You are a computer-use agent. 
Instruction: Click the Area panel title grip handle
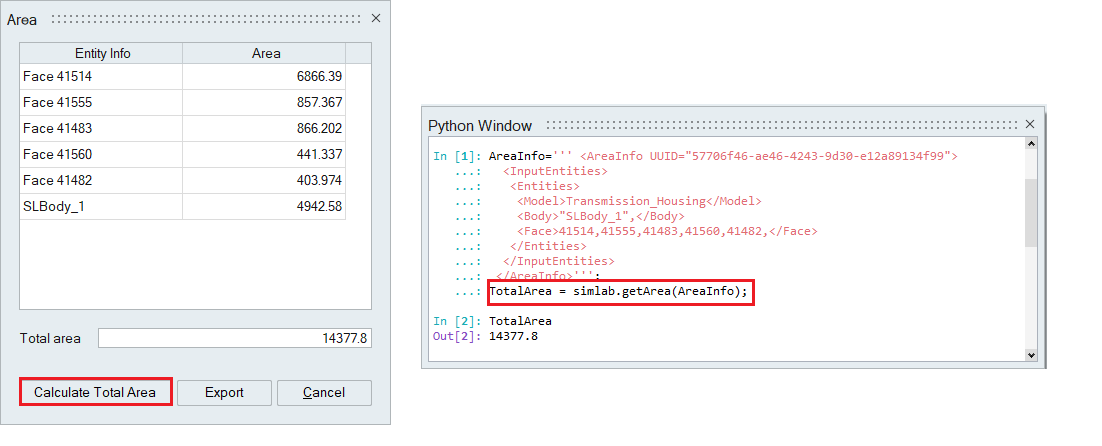(208, 18)
